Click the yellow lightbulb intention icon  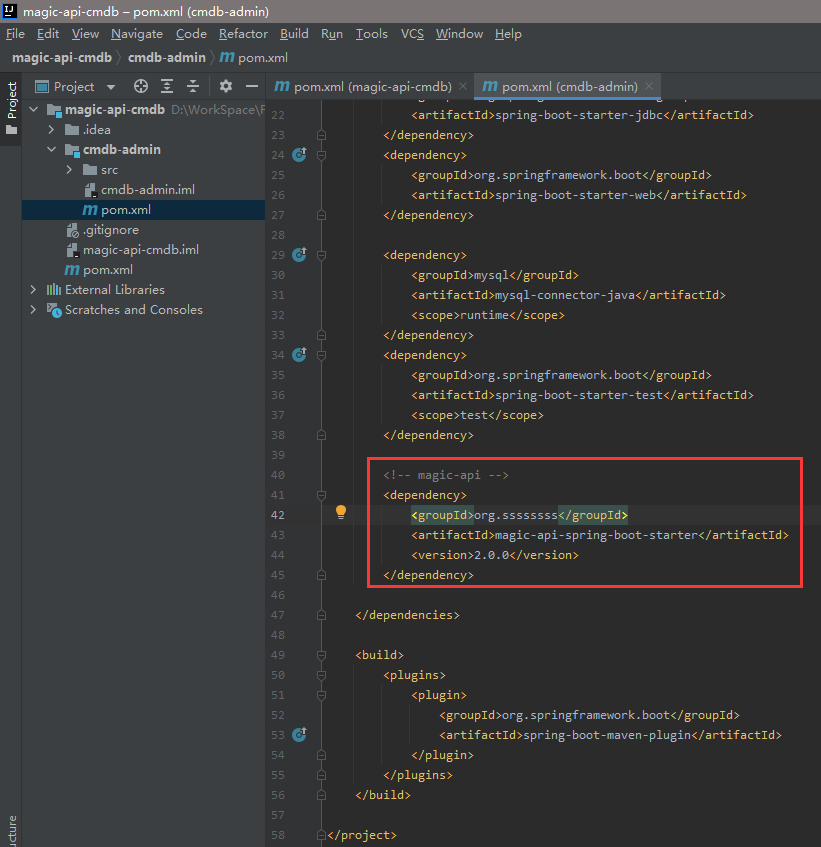340,512
